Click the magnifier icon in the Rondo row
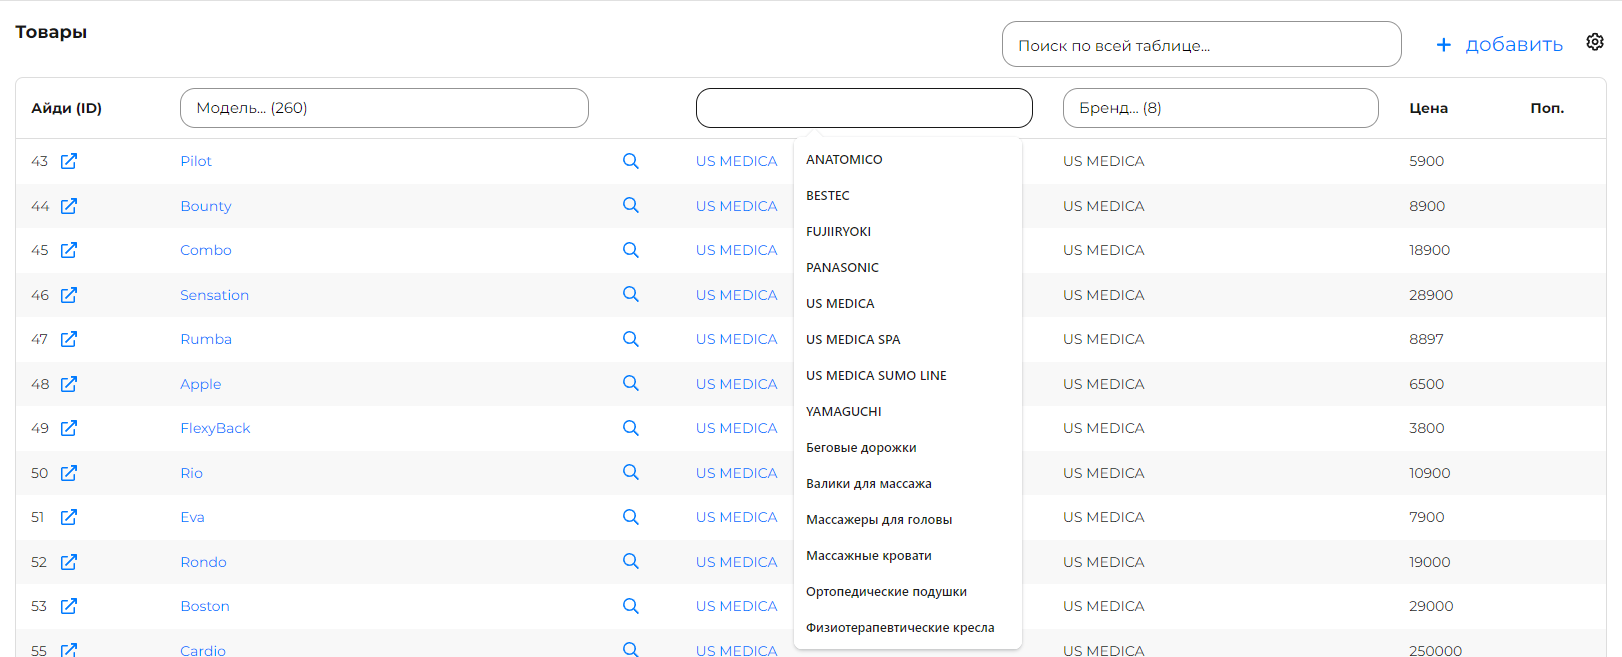1622x657 pixels. pyautogui.click(x=631, y=561)
